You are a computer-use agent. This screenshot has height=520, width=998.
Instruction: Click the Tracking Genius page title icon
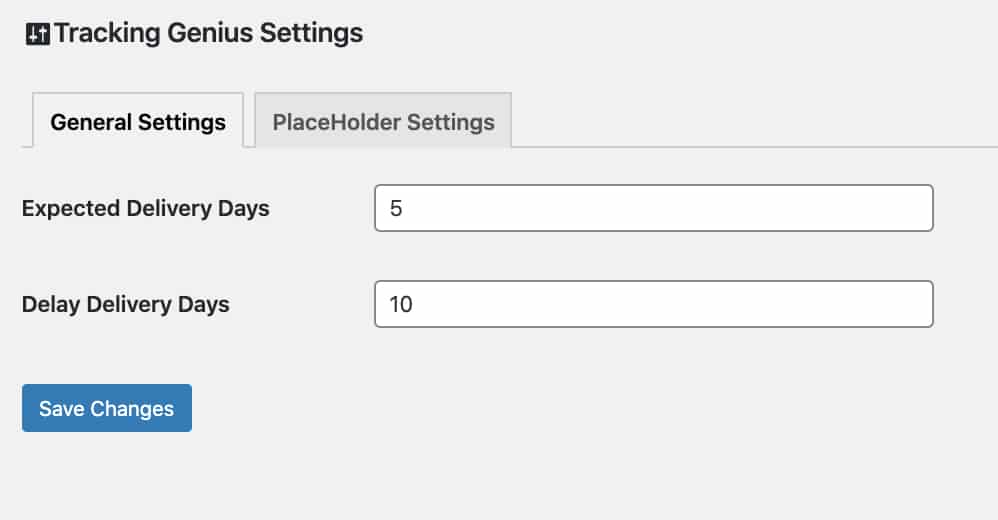point(38,34)
